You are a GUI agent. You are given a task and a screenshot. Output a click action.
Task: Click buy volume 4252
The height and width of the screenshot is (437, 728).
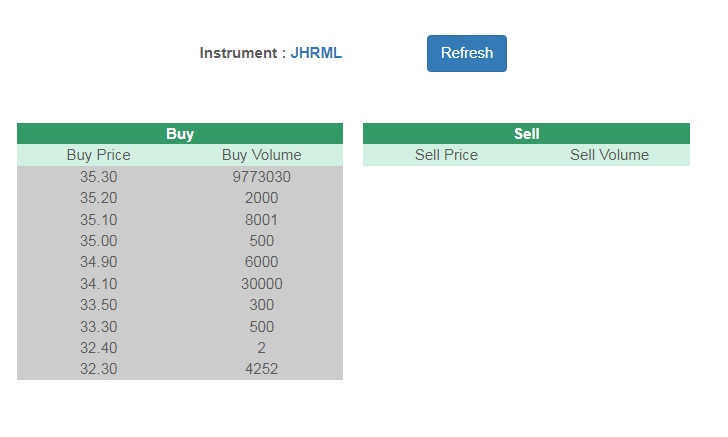pyautogui.click(x=261, y=369)
